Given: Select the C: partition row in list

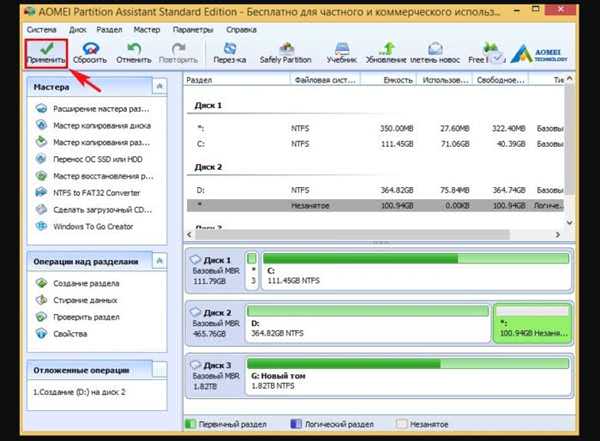Looking at the screenshot, I should pos(375,144).
